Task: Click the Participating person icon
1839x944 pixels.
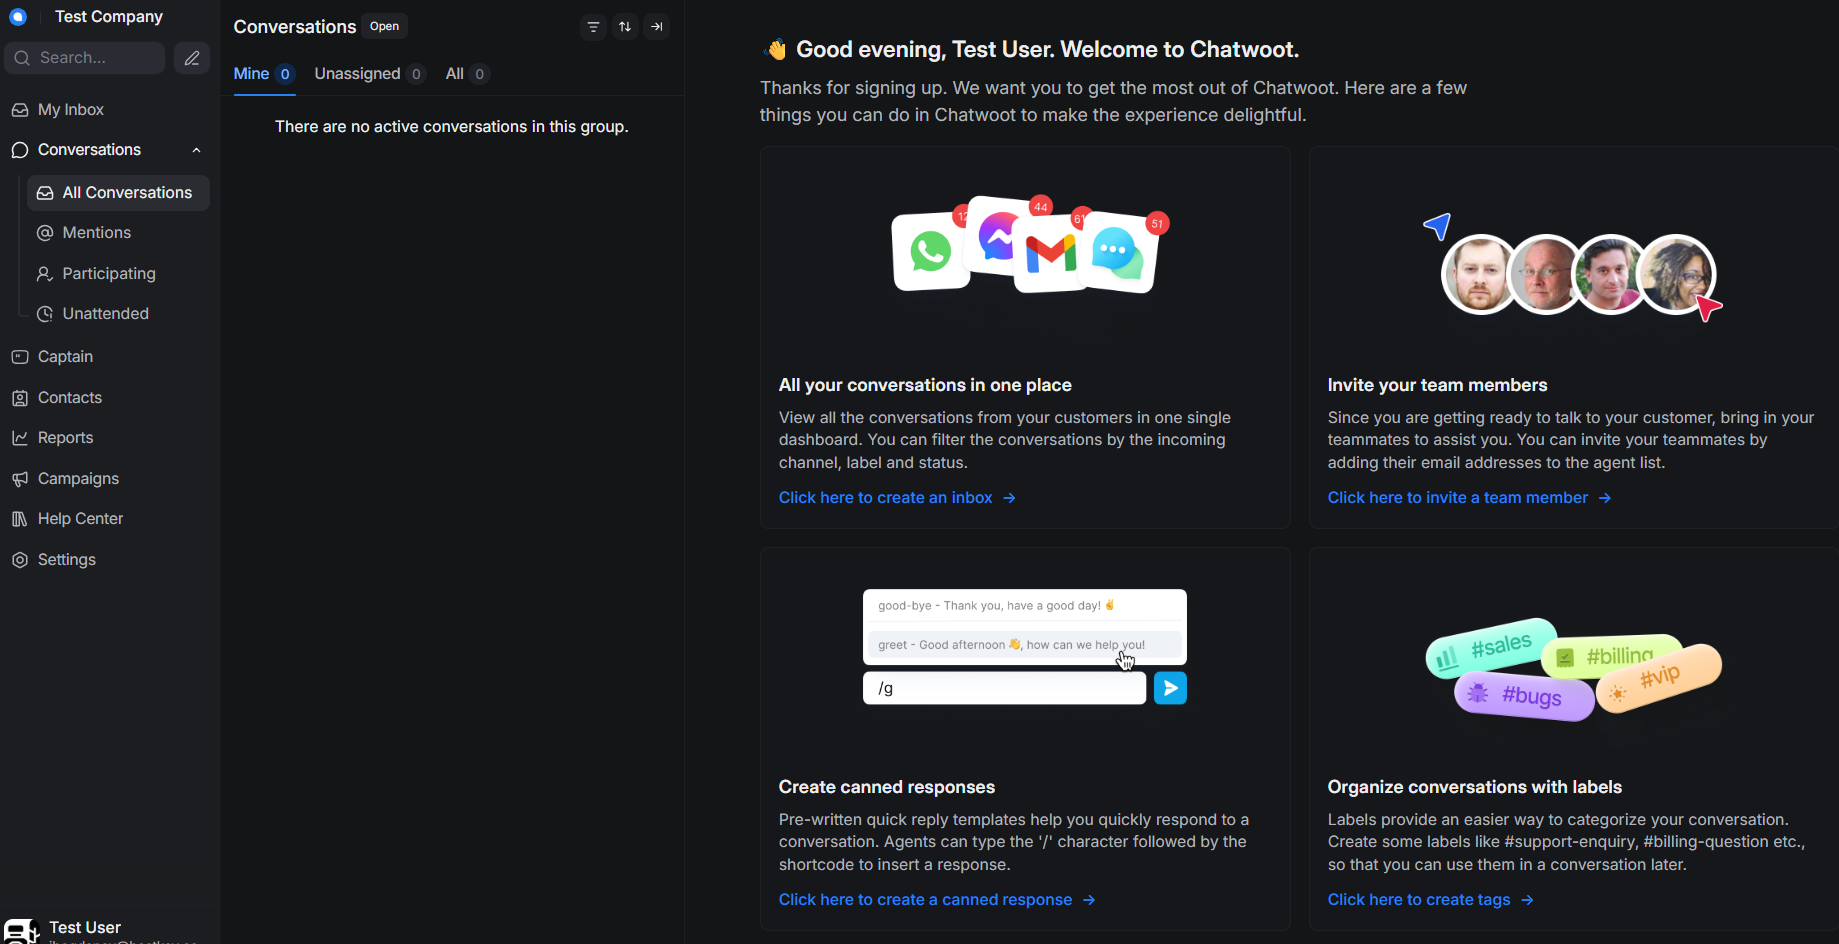Action: 45,274
